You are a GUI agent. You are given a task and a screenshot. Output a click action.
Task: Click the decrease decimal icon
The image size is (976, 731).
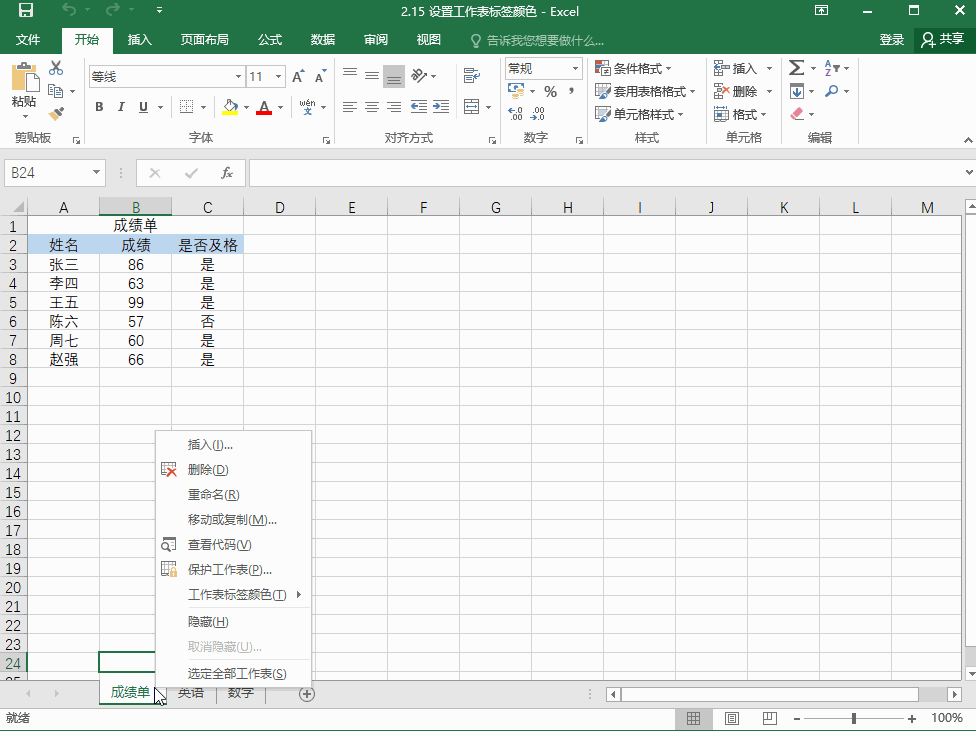pos(538,113)
